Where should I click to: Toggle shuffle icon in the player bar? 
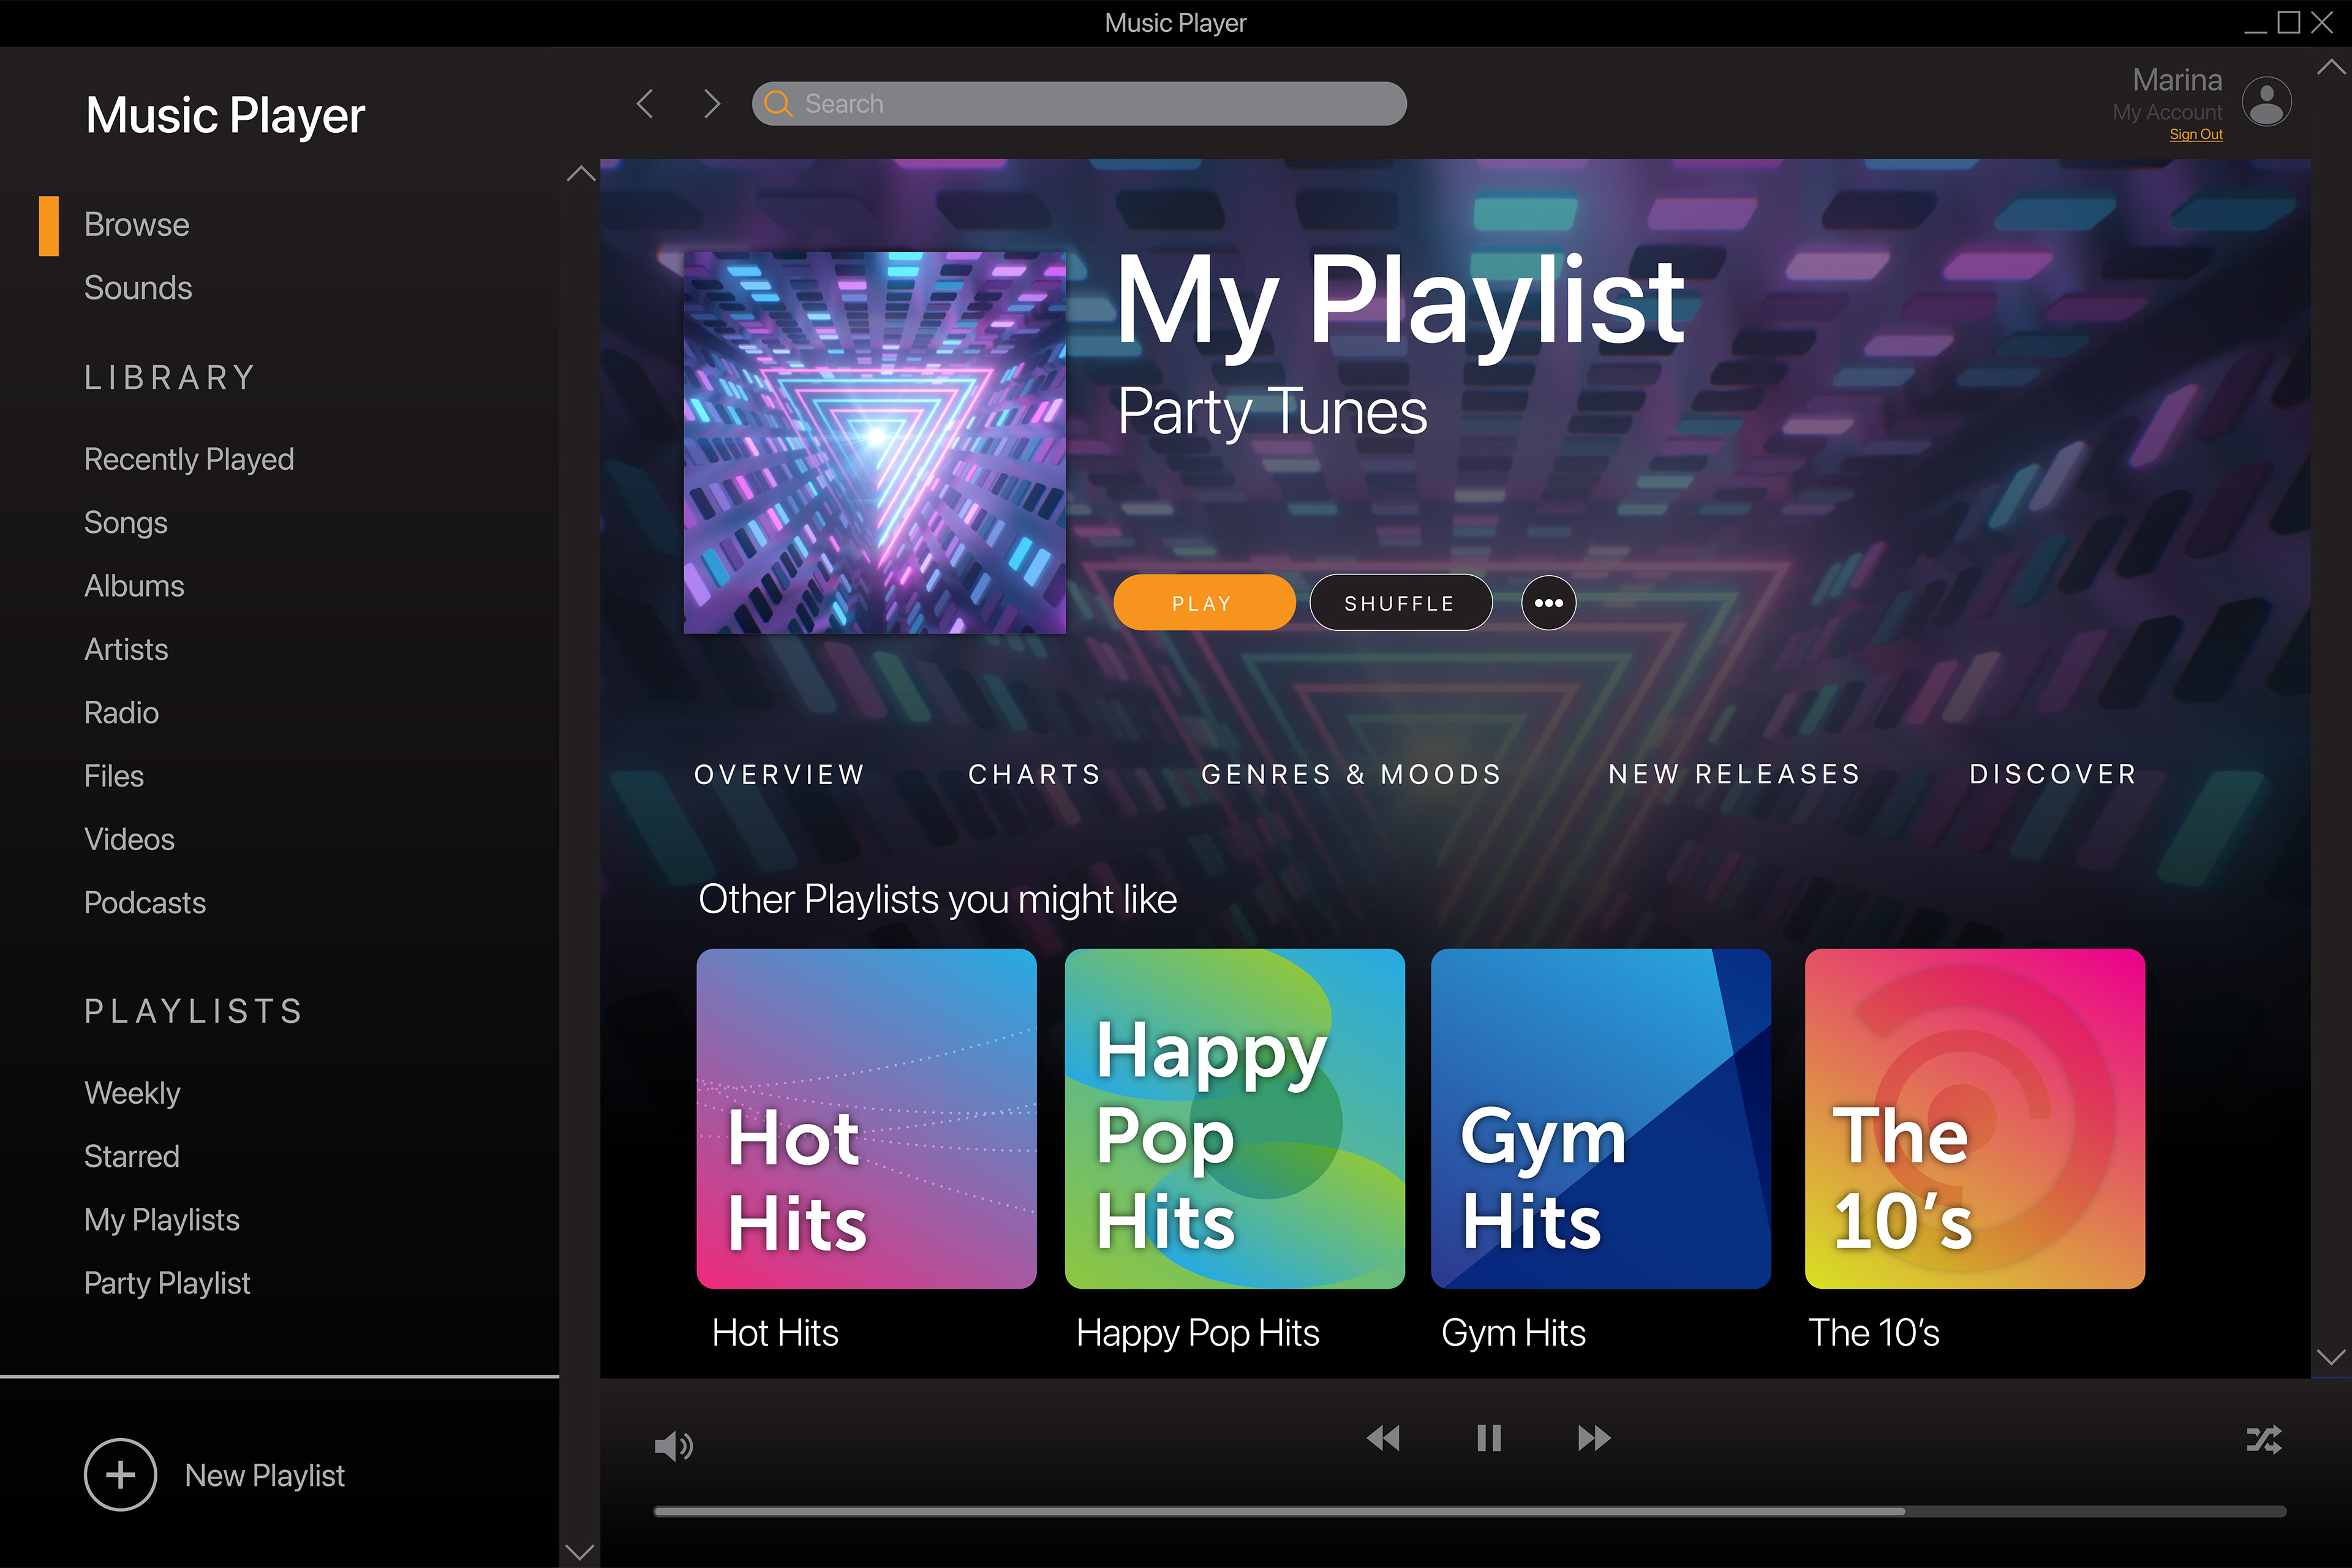coord(2264,1440)
